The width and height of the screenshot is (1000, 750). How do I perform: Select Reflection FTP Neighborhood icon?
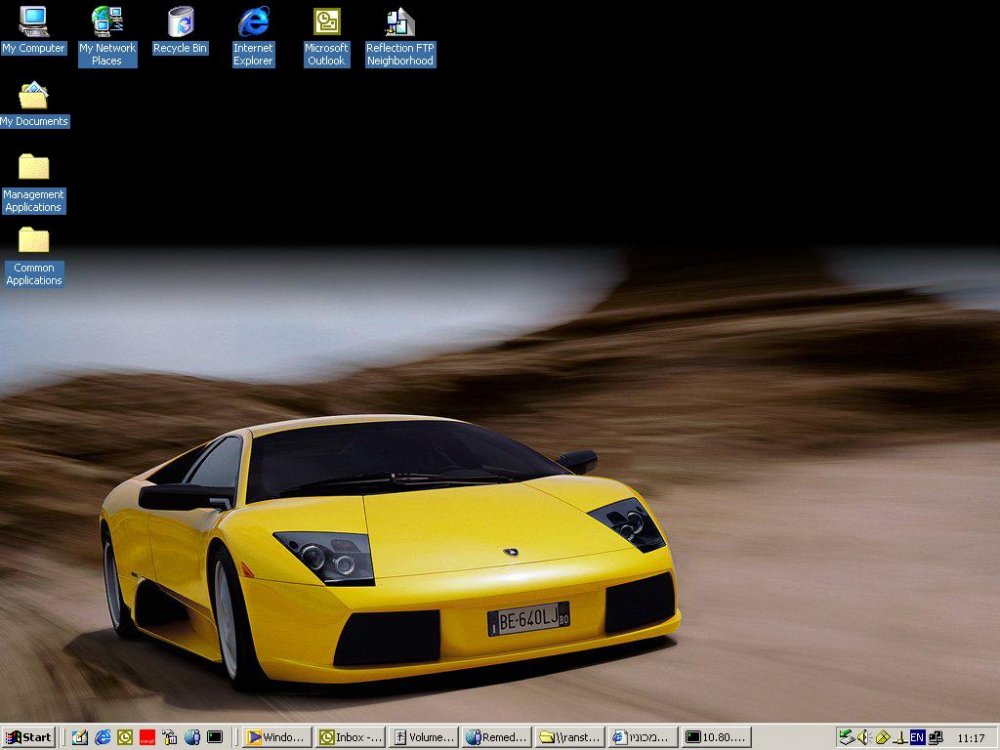400,36
